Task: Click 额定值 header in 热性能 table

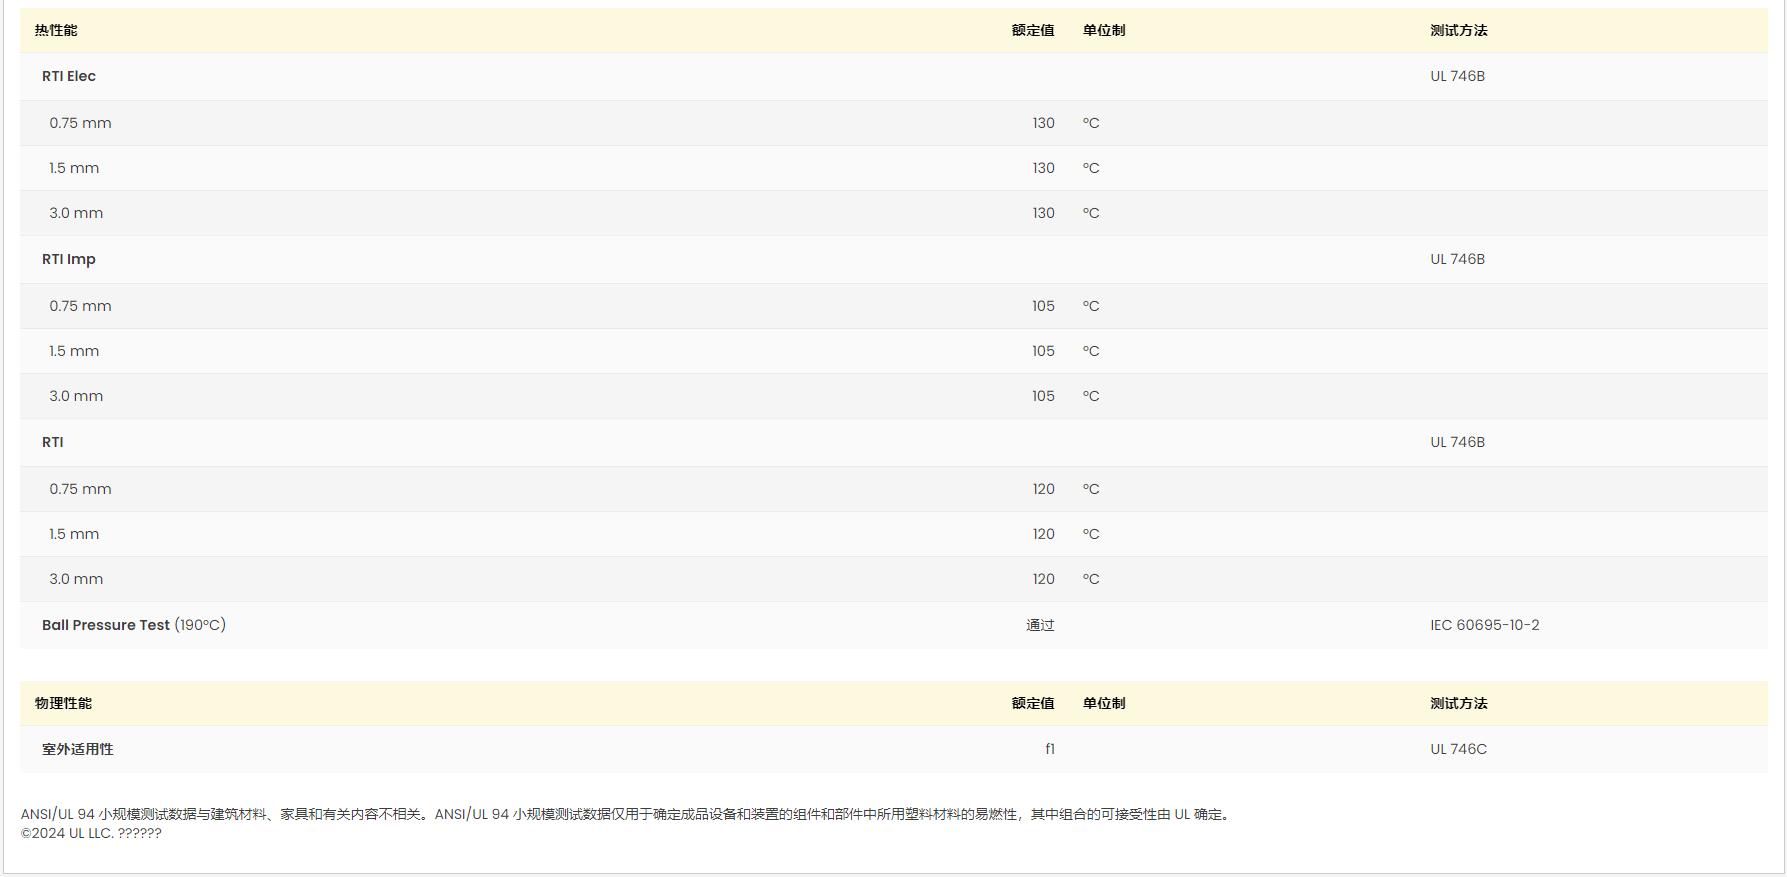Action: 1033,30
